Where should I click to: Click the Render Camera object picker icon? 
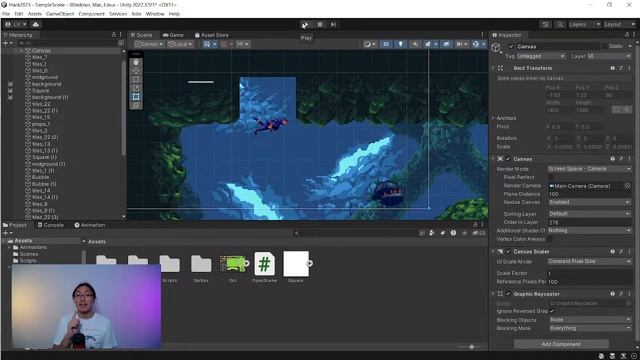[627, 186]
